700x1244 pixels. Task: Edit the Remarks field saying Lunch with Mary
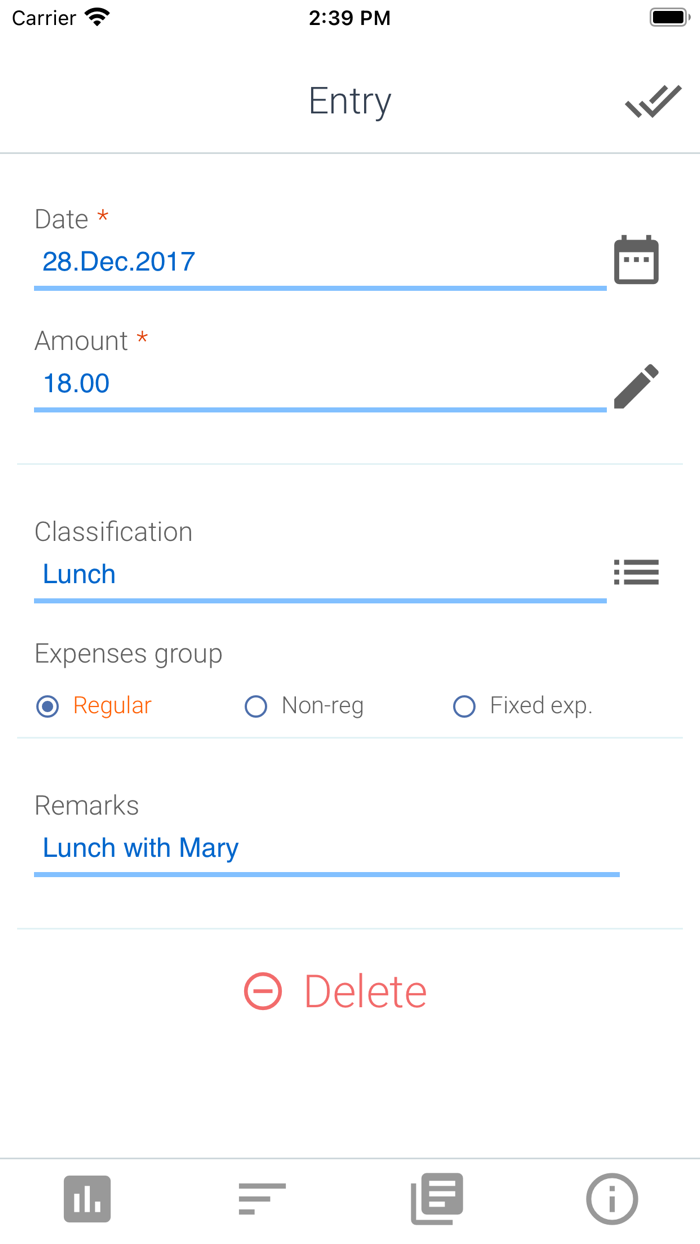[x=140, y=847]
